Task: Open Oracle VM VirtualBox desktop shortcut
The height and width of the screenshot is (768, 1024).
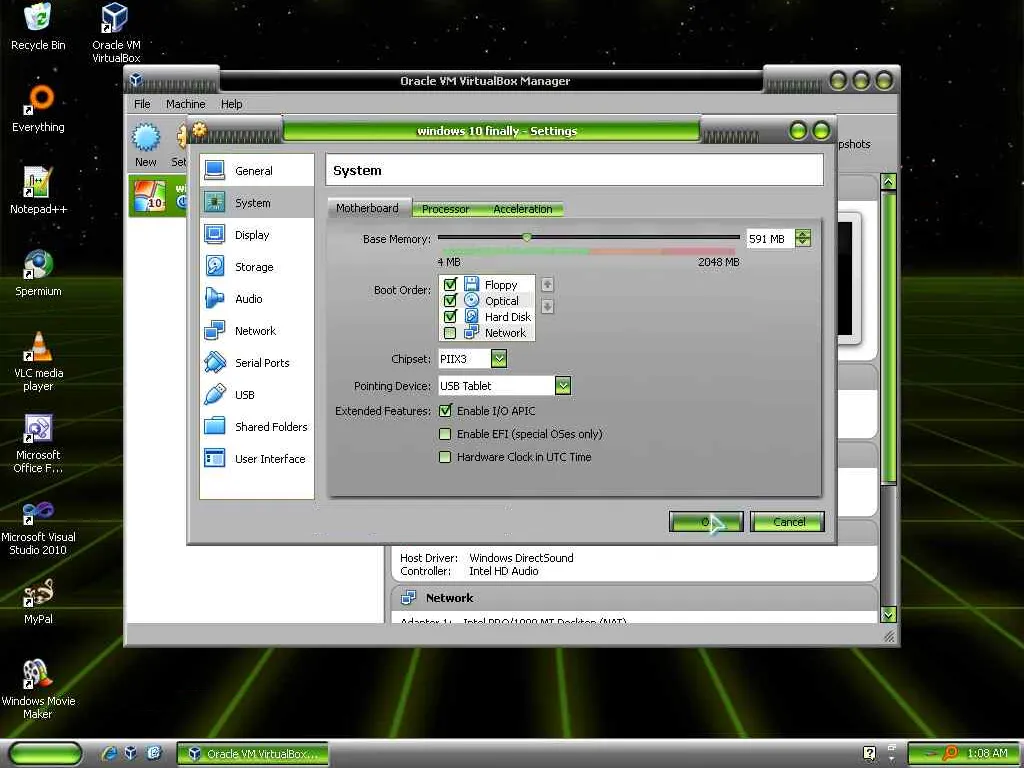Action: pos(116,33)
